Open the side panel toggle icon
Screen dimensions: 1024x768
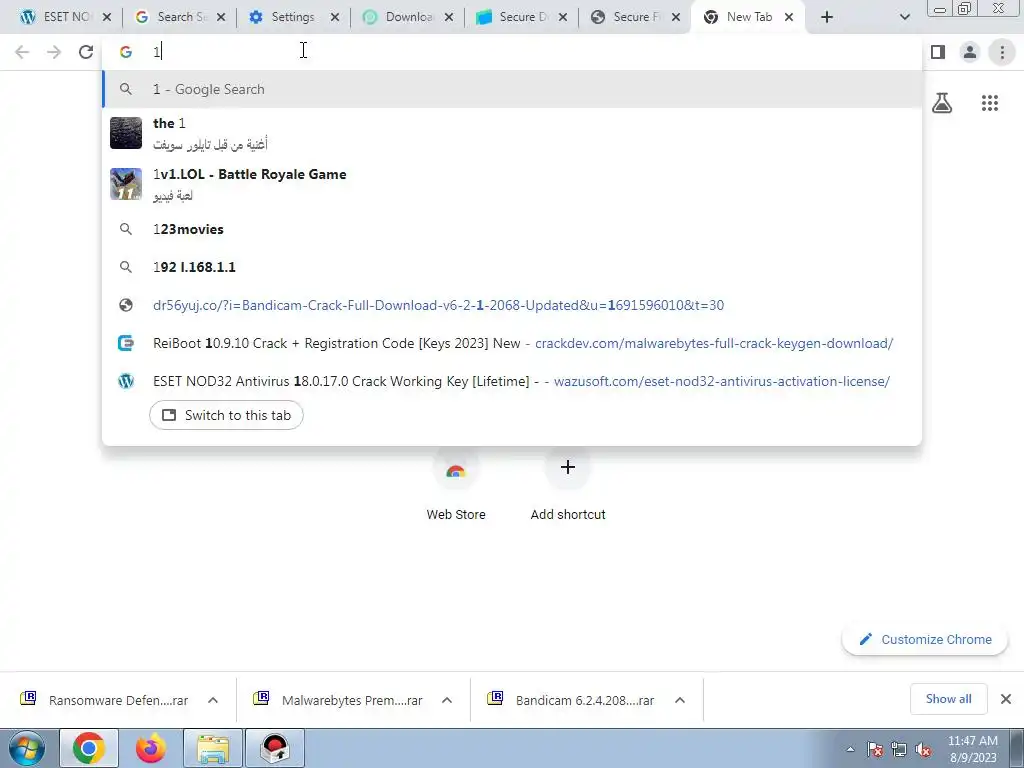[x=938, y=52]
